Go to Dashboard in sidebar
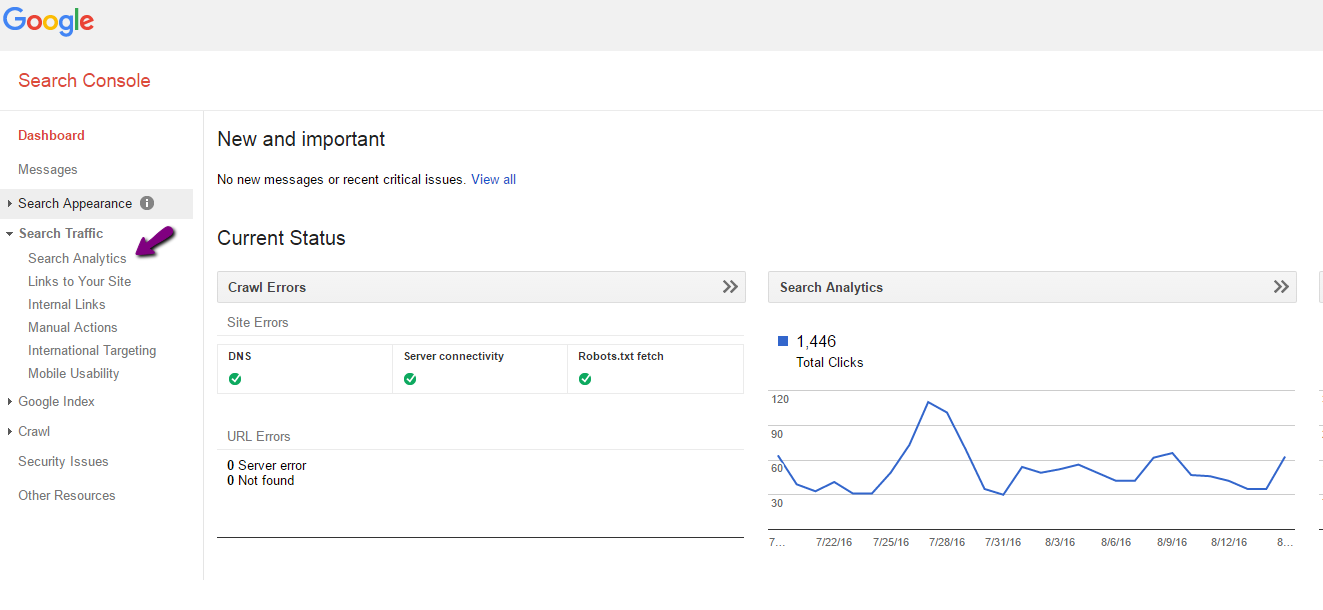The image size is (1323, 610). coord(51,135)
